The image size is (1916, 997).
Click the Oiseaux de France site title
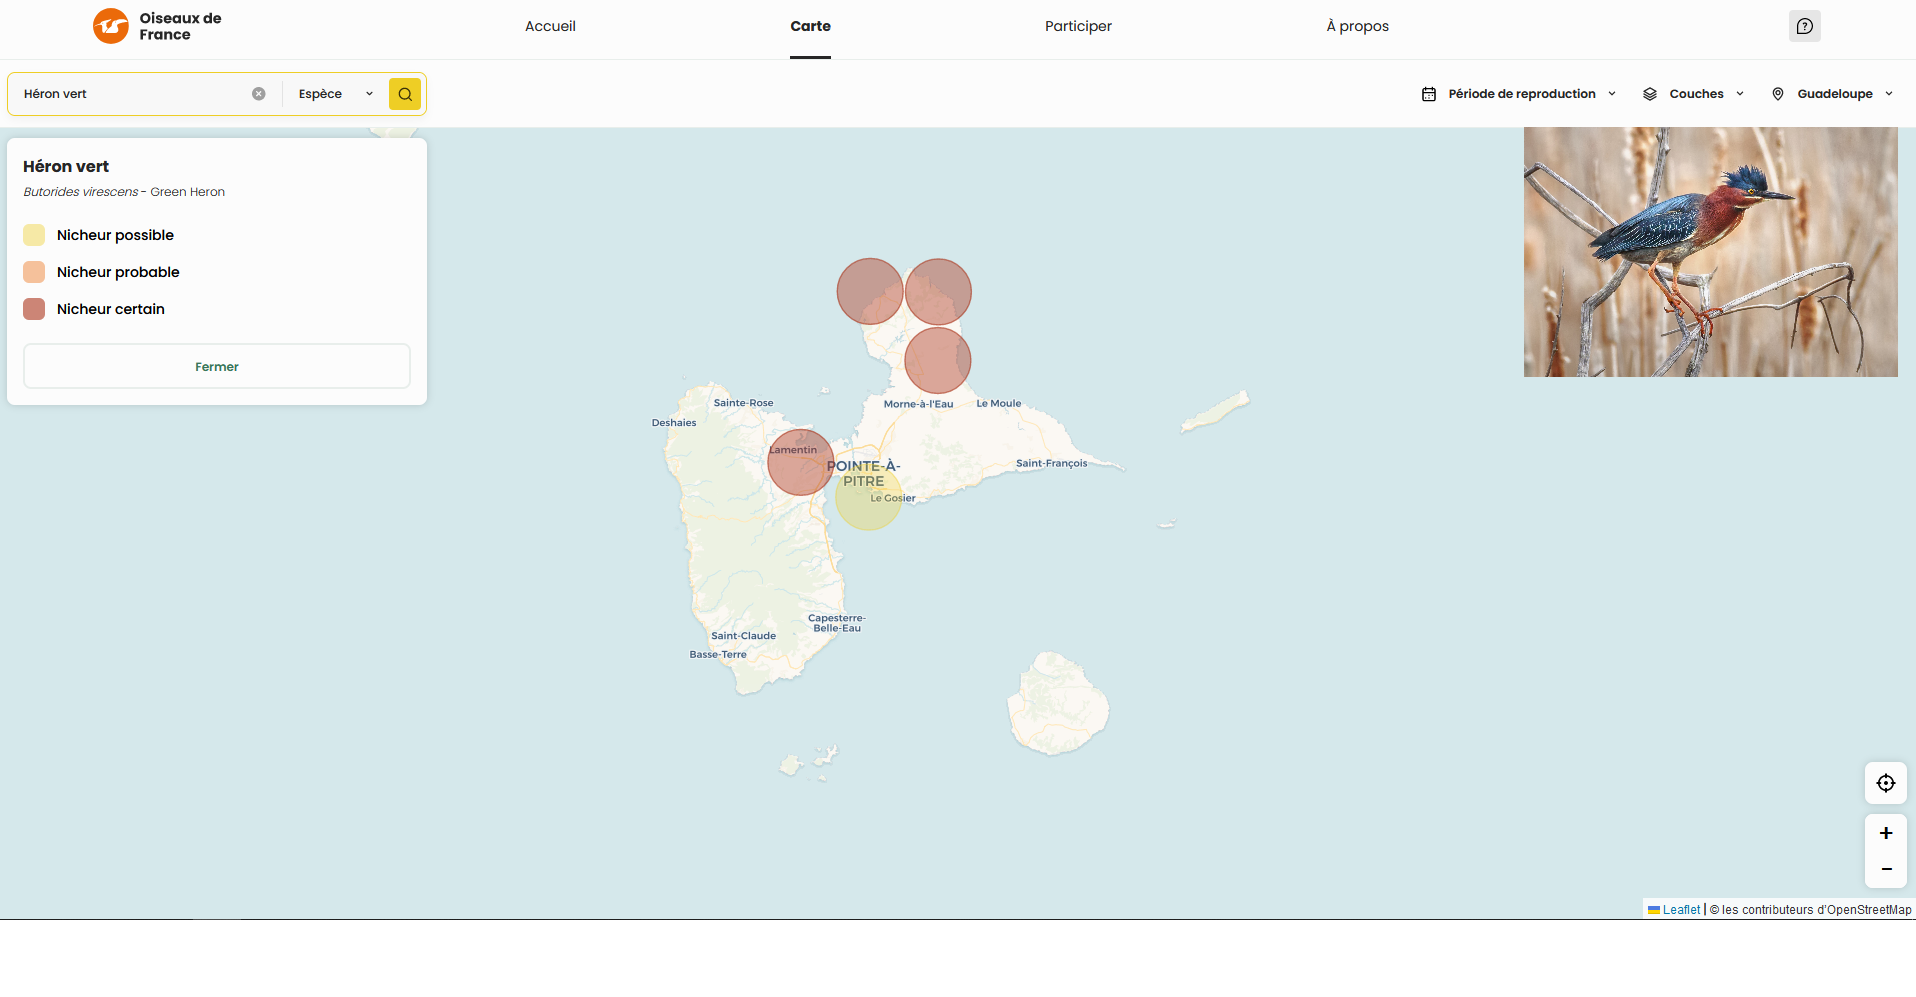(180, 26)
